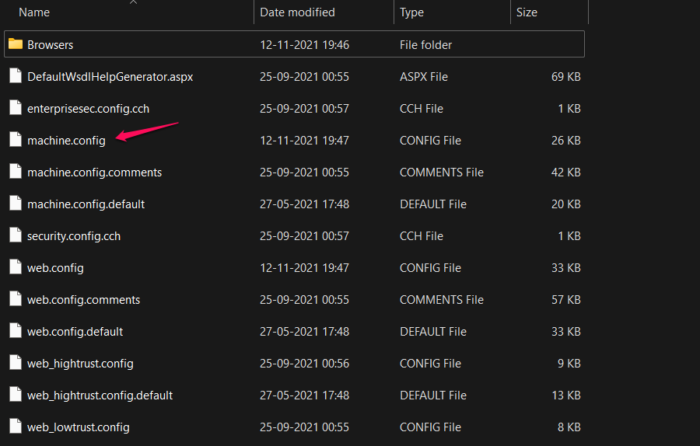Click the web.config.comments file icon
The width and height of the screenshot is (700, 446).
[x=14, y=300]
